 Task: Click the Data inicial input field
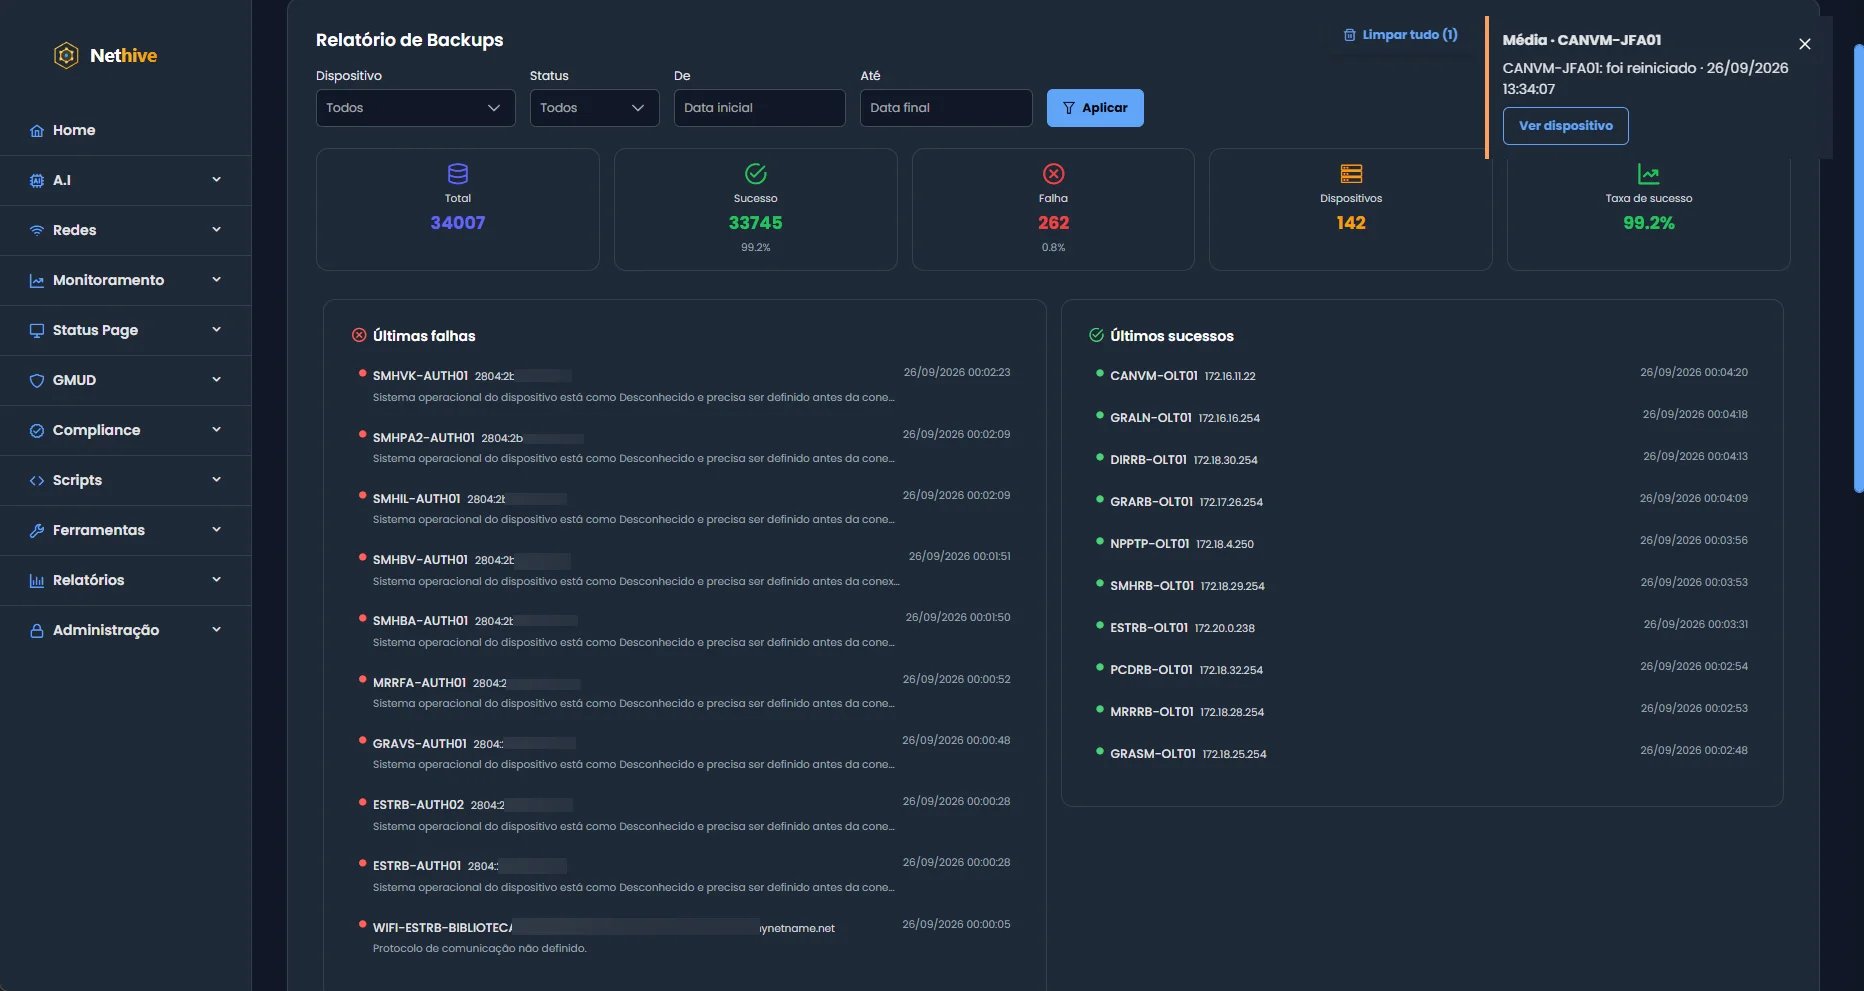[760, 108]
